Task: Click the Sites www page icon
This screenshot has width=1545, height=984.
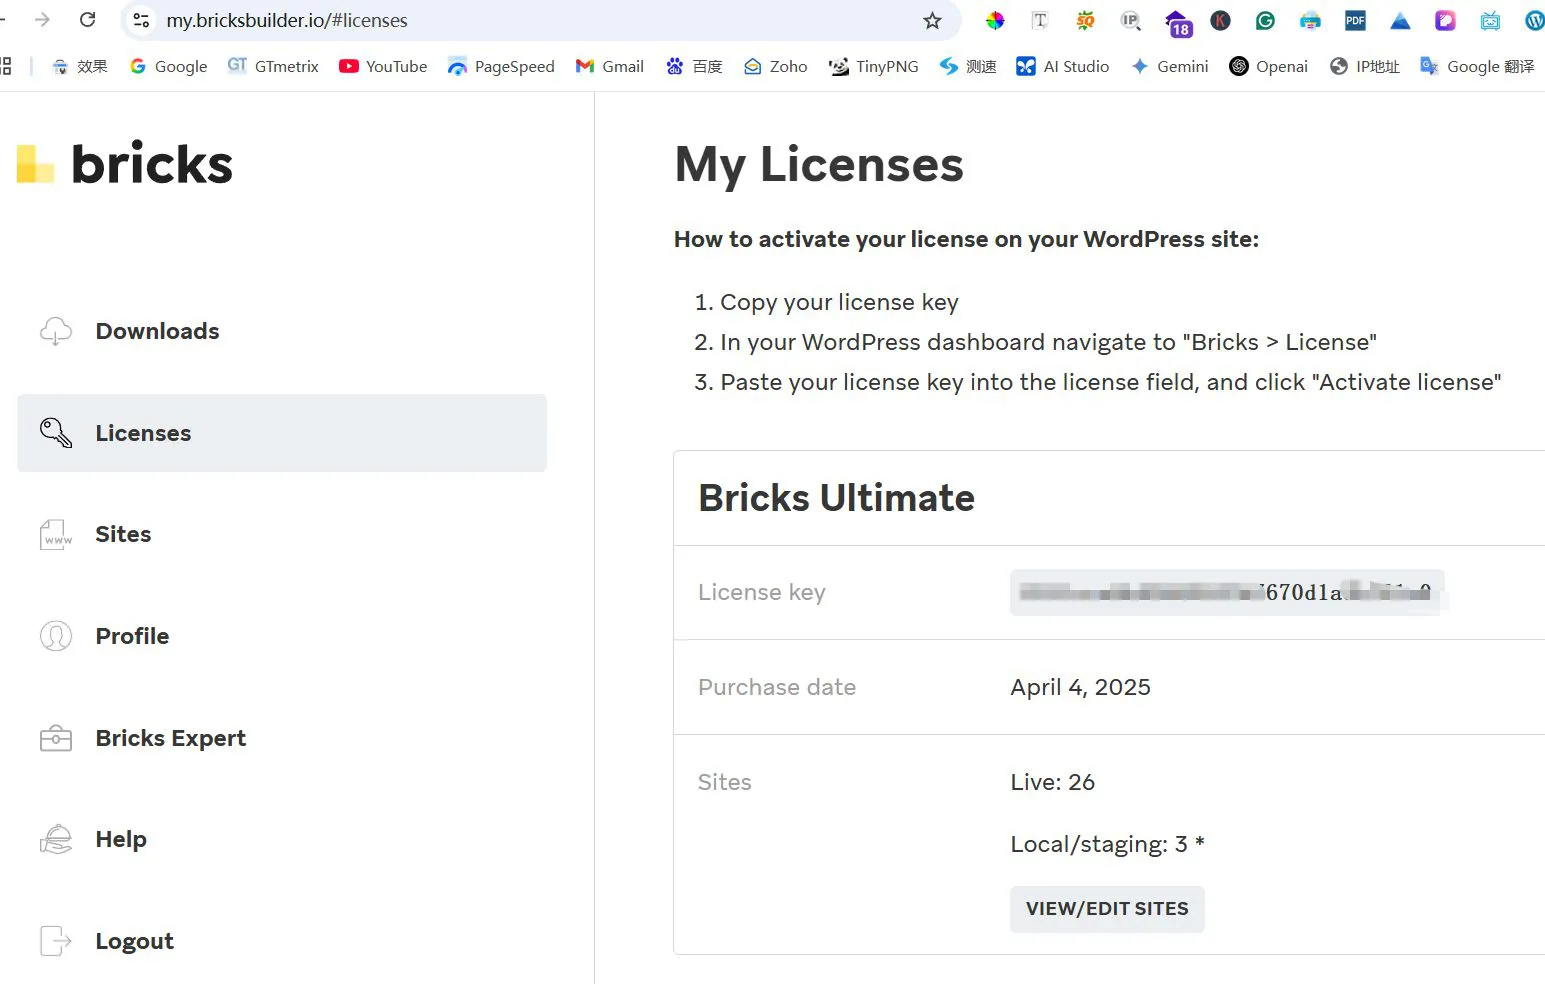Action: 56,535
